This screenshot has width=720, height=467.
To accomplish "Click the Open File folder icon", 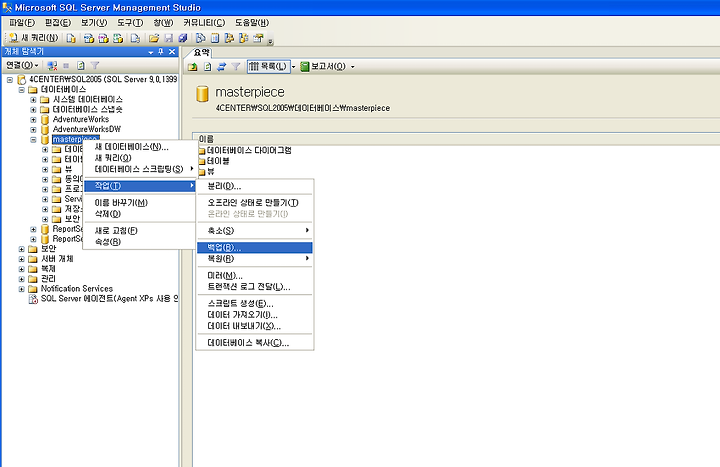I will 154,38.
